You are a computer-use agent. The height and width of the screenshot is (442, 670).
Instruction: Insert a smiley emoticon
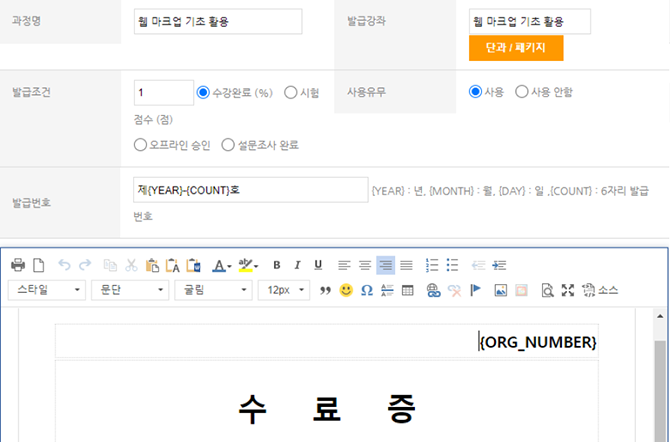click(x=346, y=290)
